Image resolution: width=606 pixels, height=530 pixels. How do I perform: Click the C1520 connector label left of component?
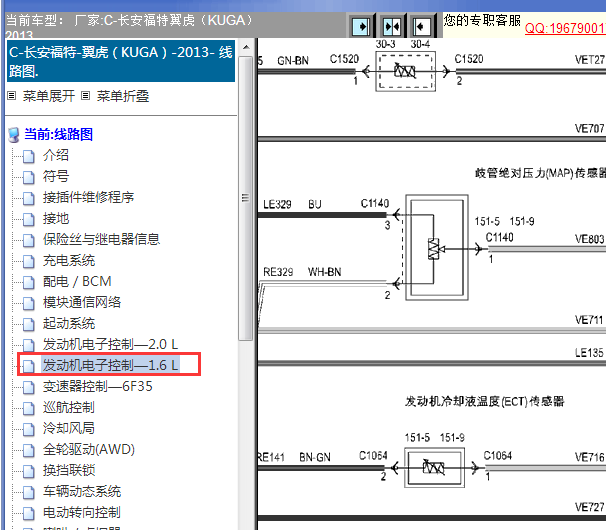coord(344,59)
